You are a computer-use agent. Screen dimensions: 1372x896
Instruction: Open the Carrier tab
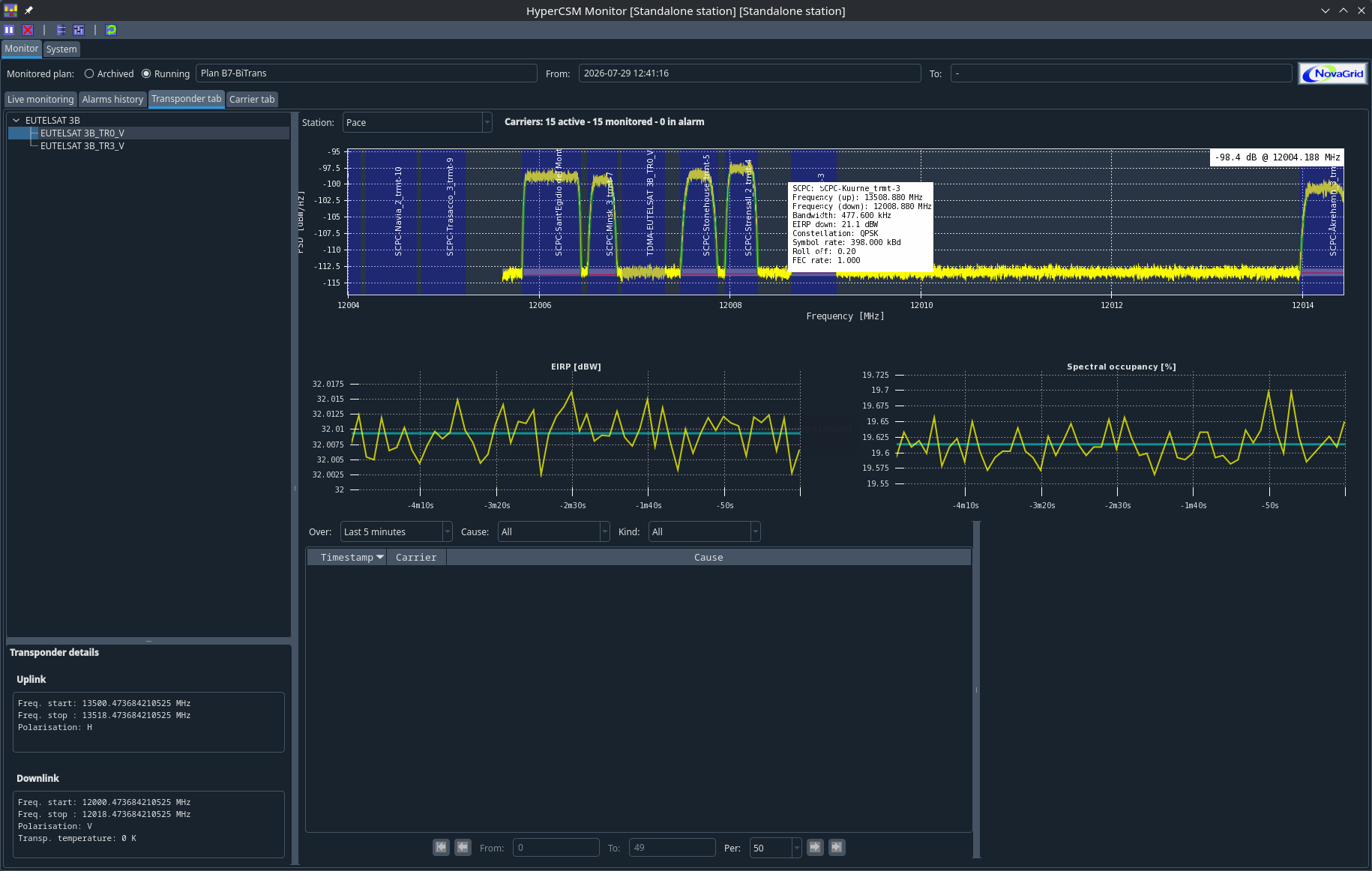(251, 99)
